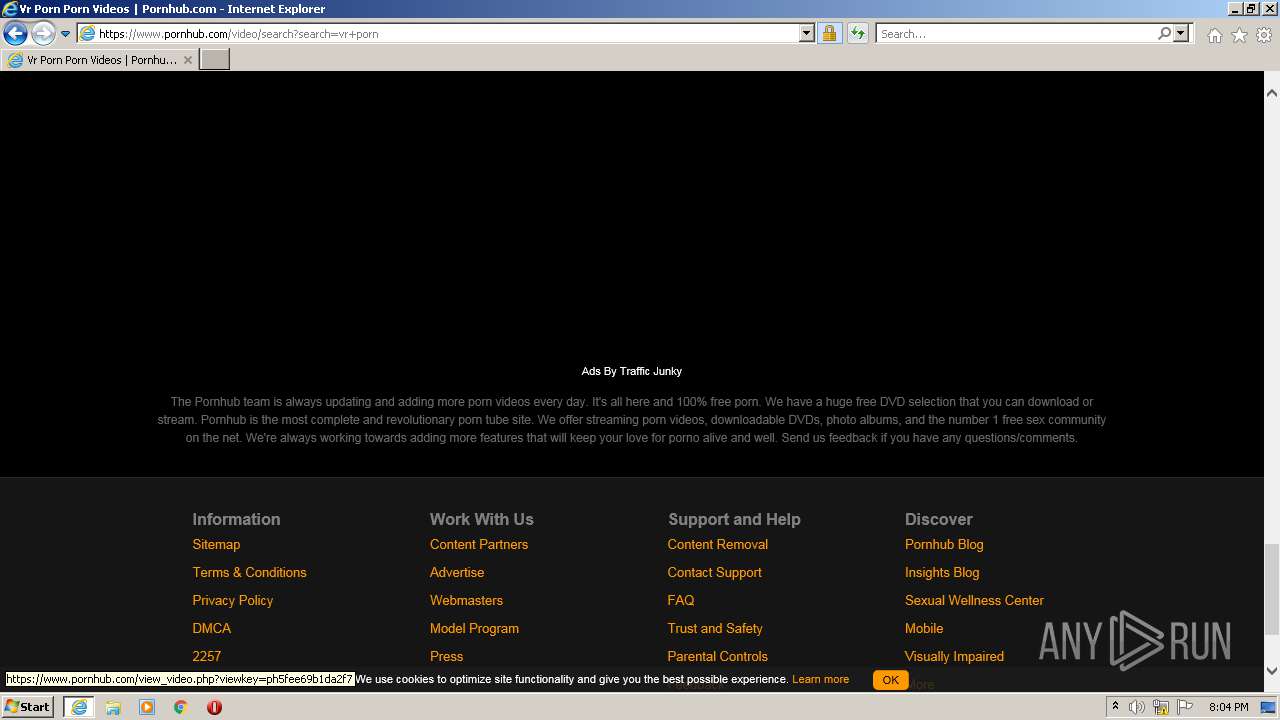Screen dimensions: 1280x720
Task: Click the Show desktop icon
Action: 1269,707
